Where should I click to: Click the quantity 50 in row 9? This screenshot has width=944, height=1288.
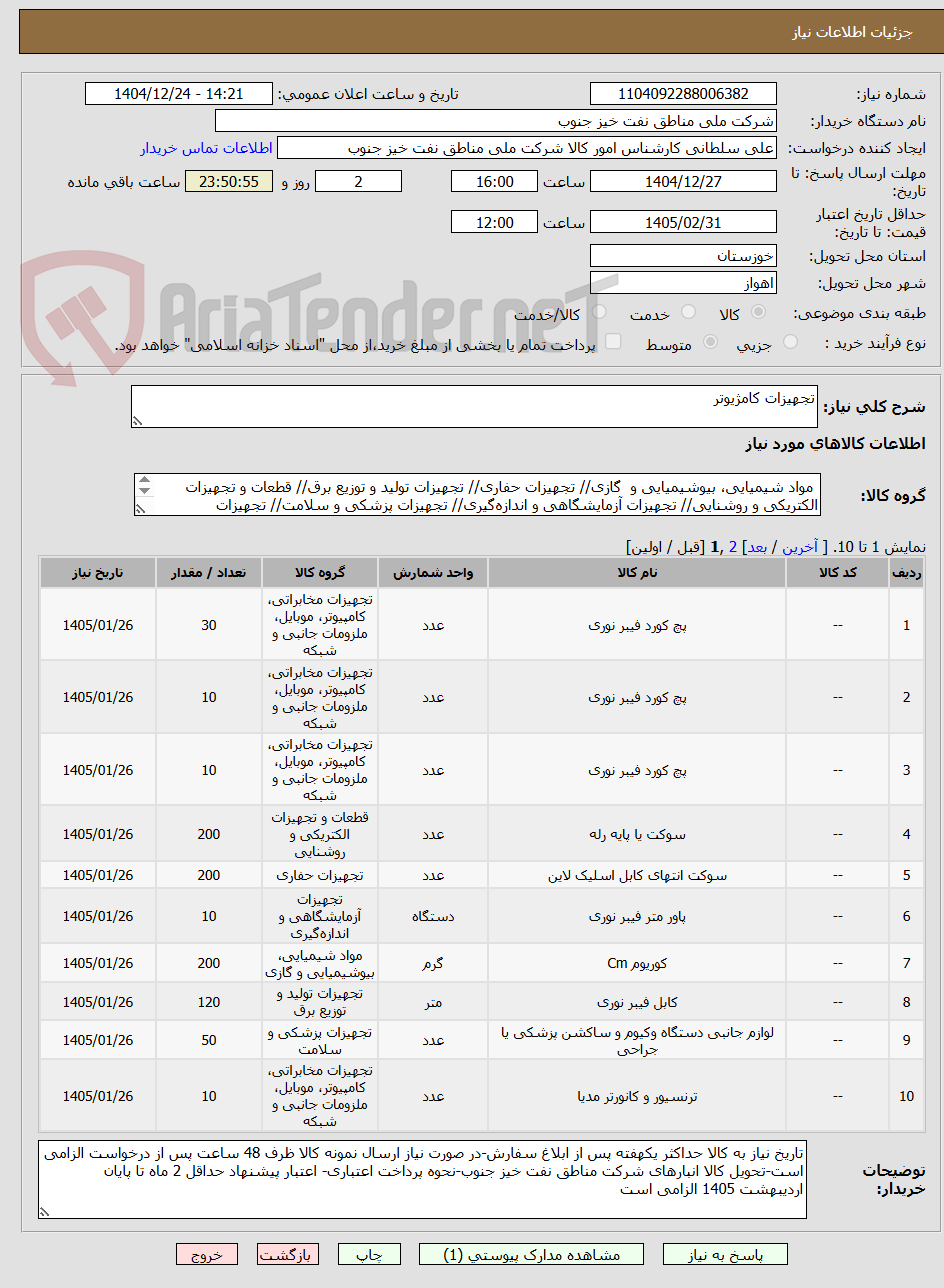[208, 1040]
